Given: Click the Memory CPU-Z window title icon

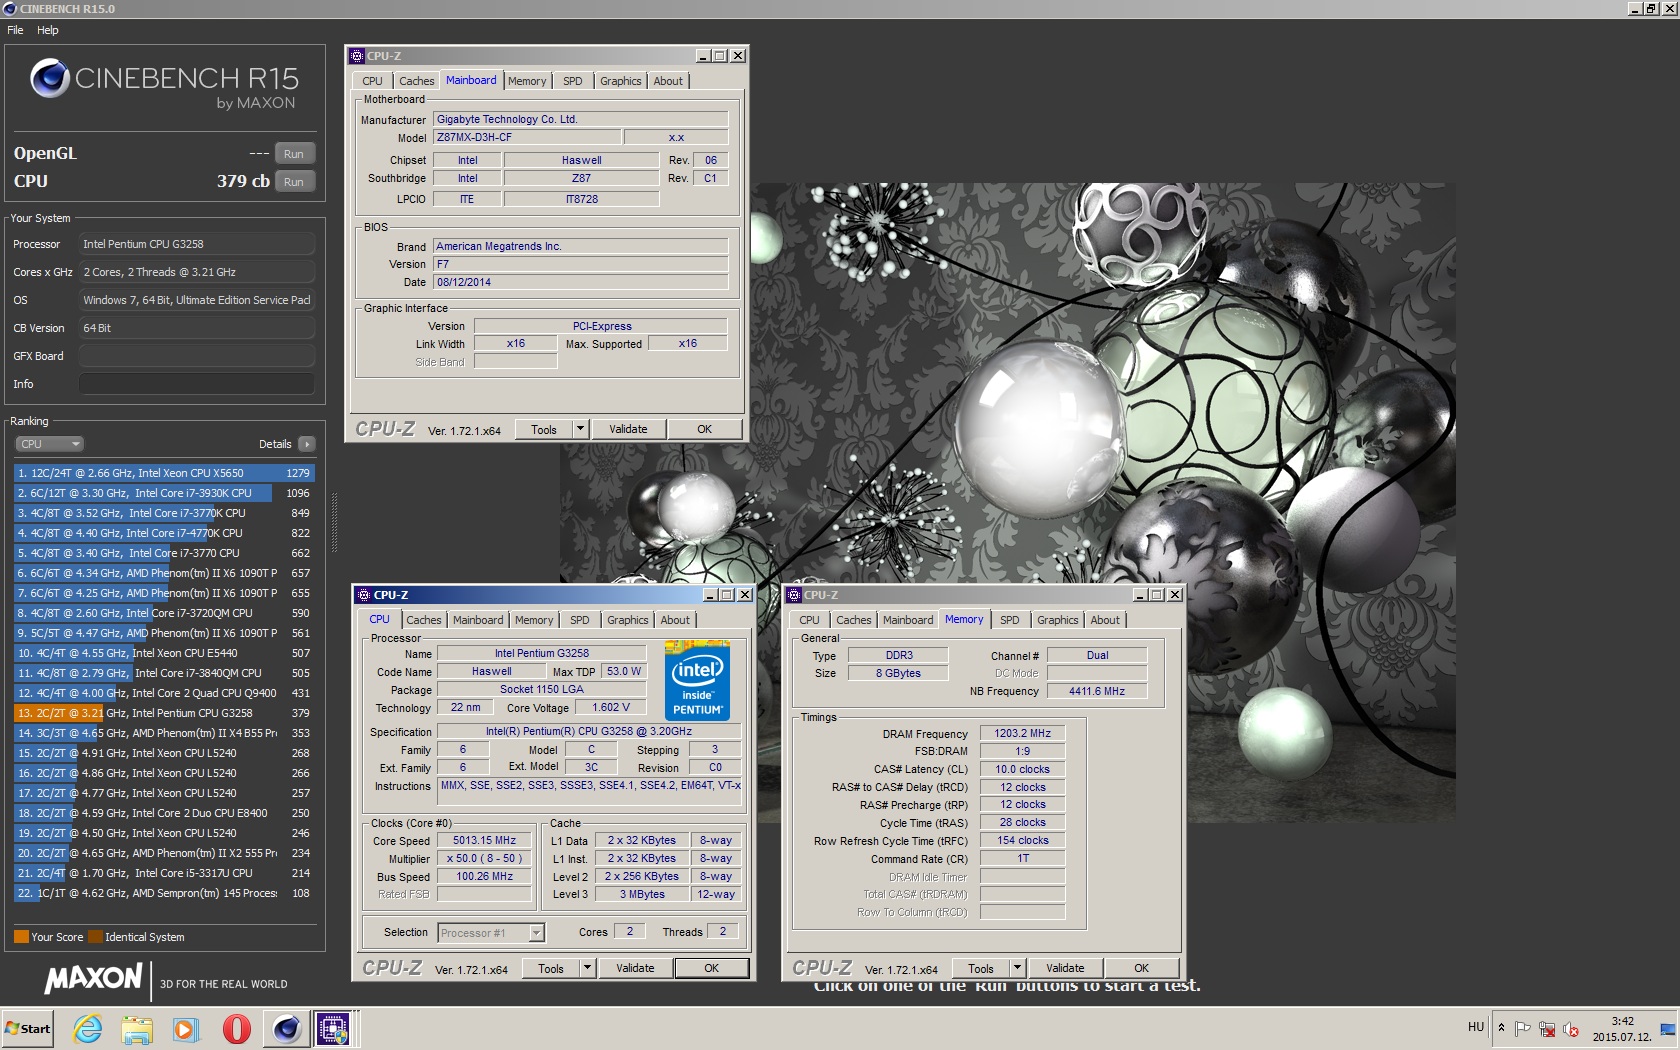Looking at the screenshot, I should click(x=795, y=595).
